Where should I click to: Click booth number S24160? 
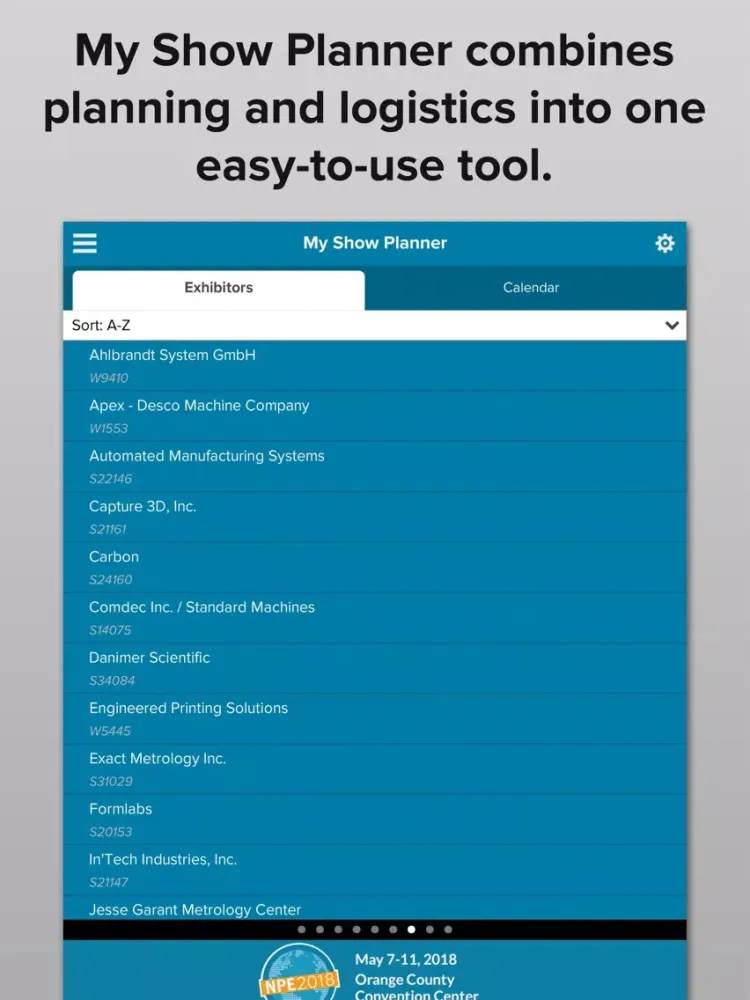tap(110, 579)
